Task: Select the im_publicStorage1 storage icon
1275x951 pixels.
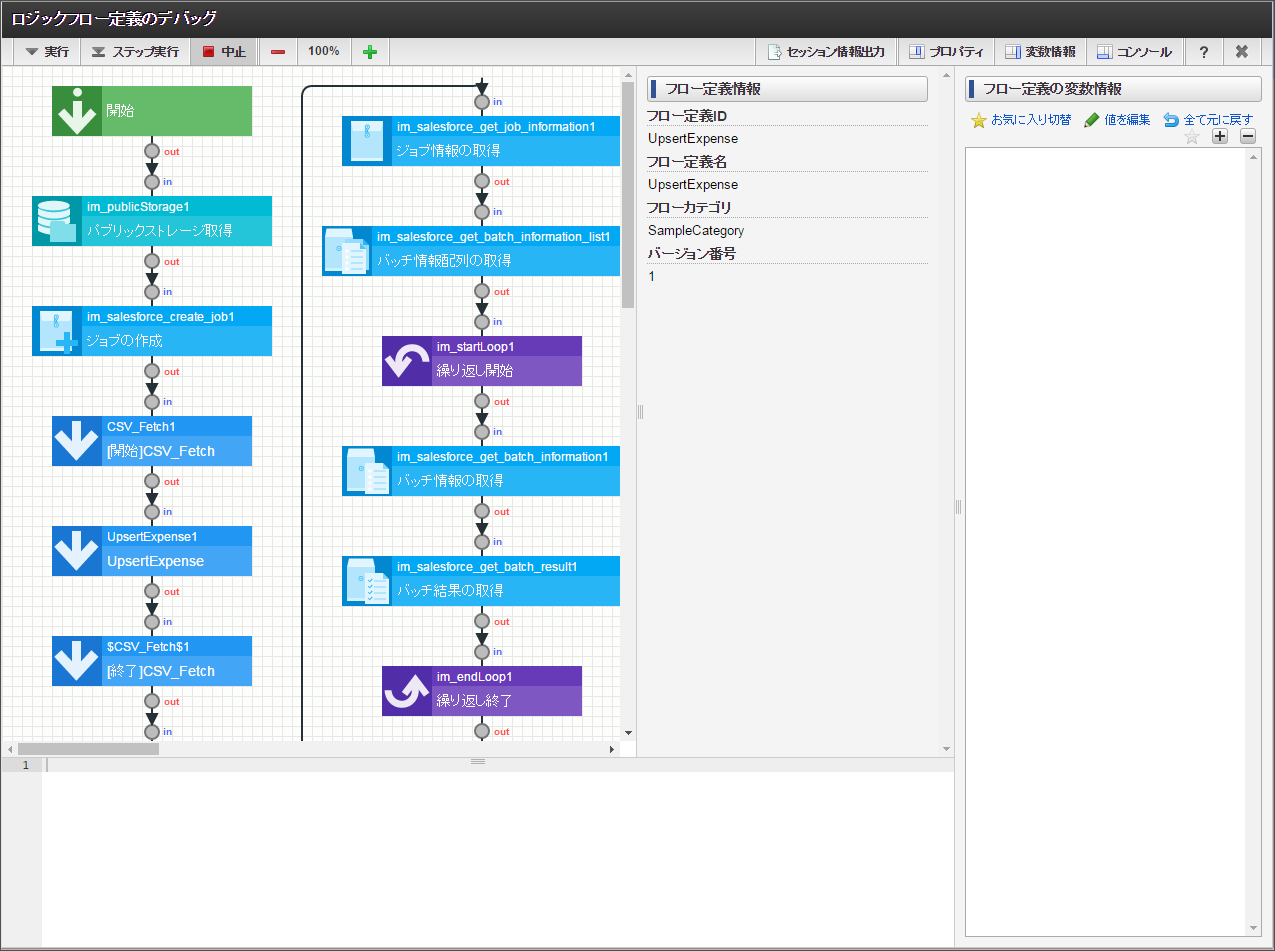Action: coord(57,221)
